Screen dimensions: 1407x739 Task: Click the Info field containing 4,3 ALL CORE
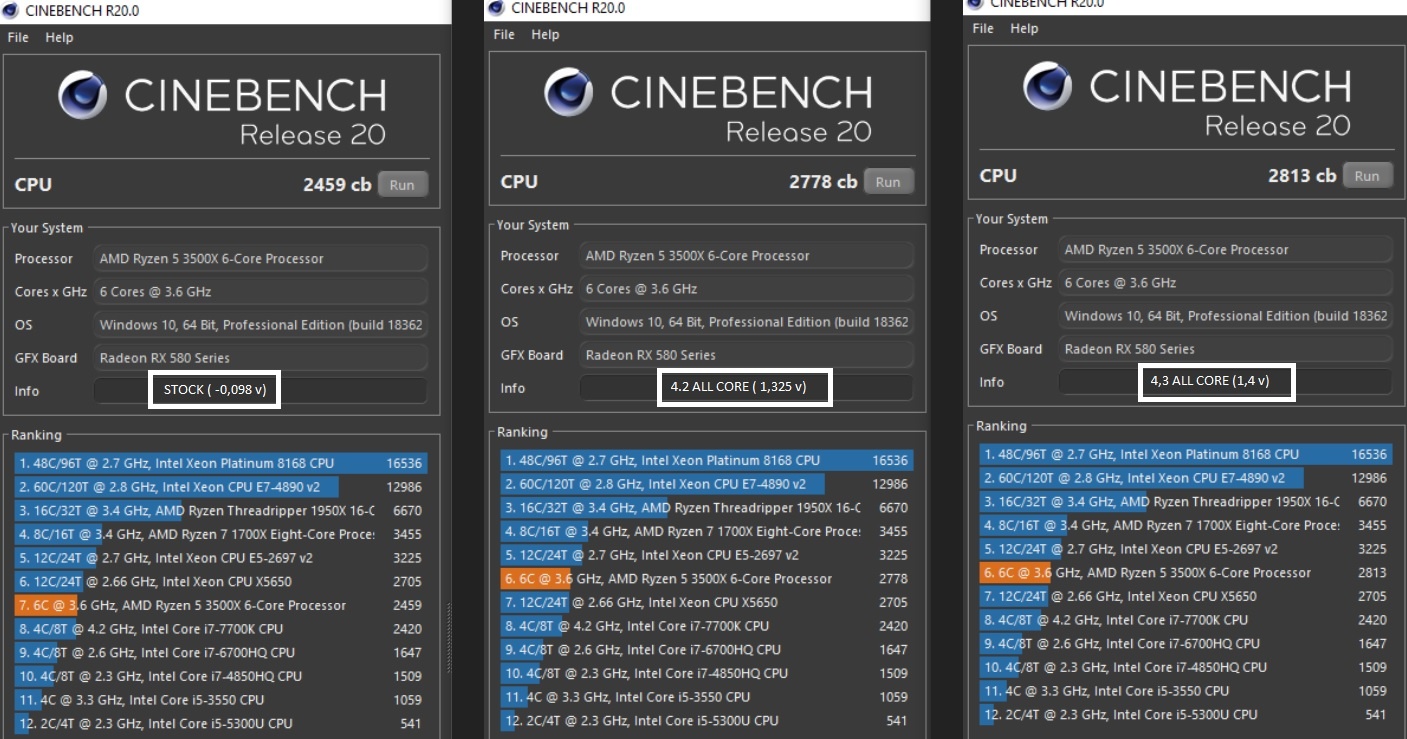[x=1225, y=381]
